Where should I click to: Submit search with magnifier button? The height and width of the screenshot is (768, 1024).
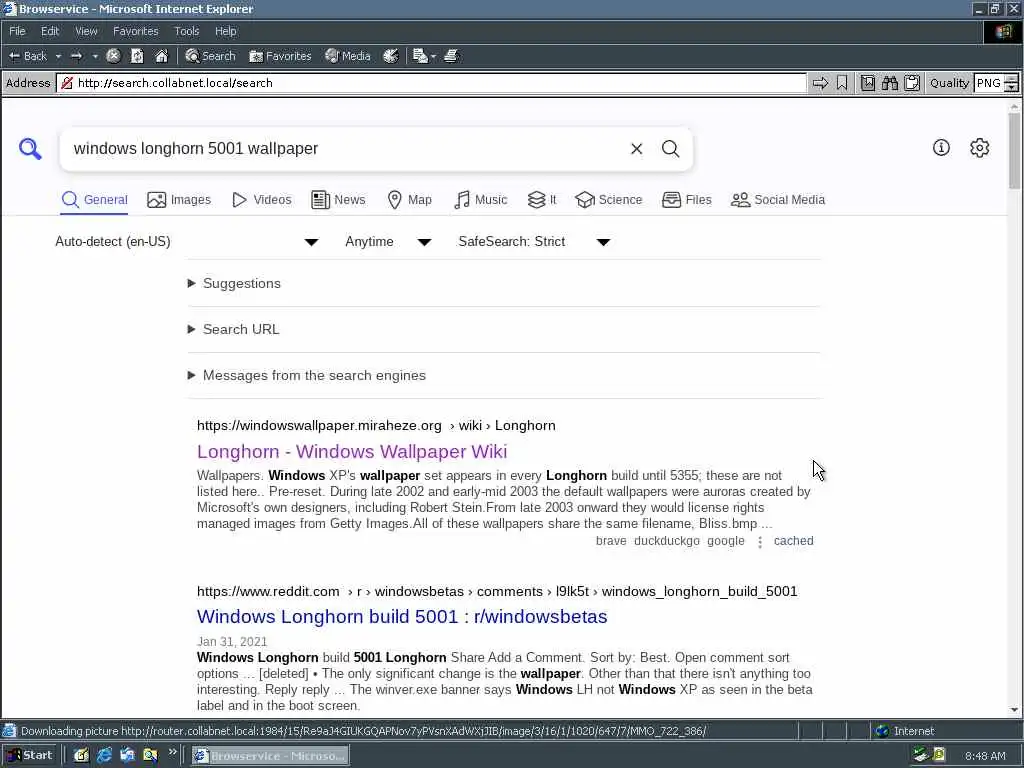(670, 149)
